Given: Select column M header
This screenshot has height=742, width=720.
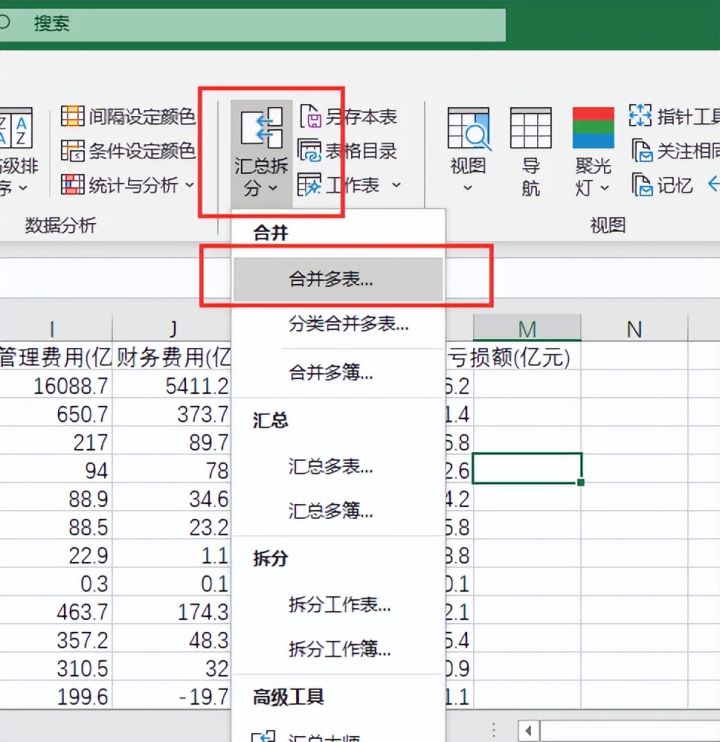Looking at the screenshot, I should point(527,328).
